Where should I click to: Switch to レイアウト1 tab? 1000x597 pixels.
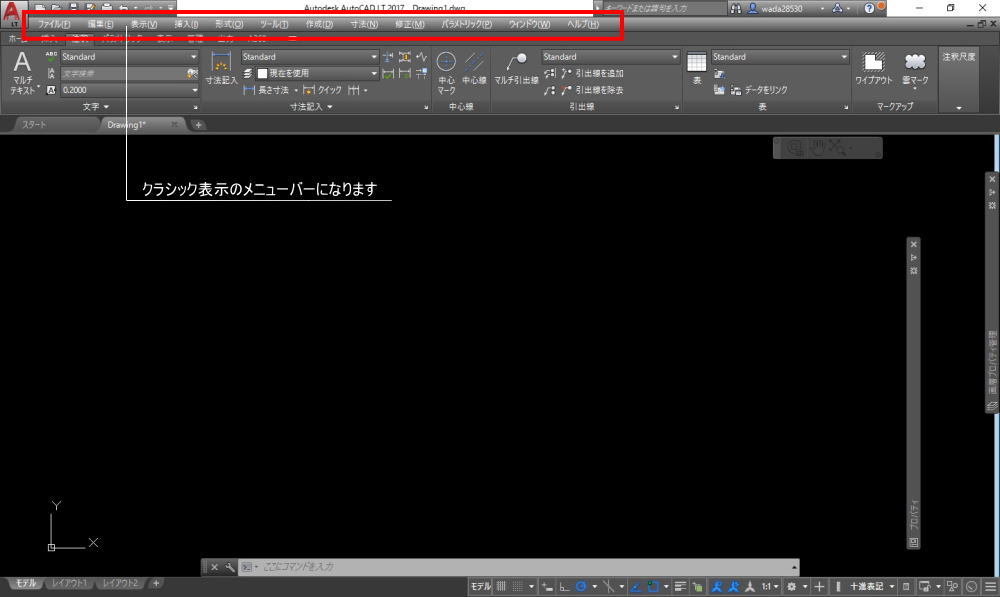70,584
